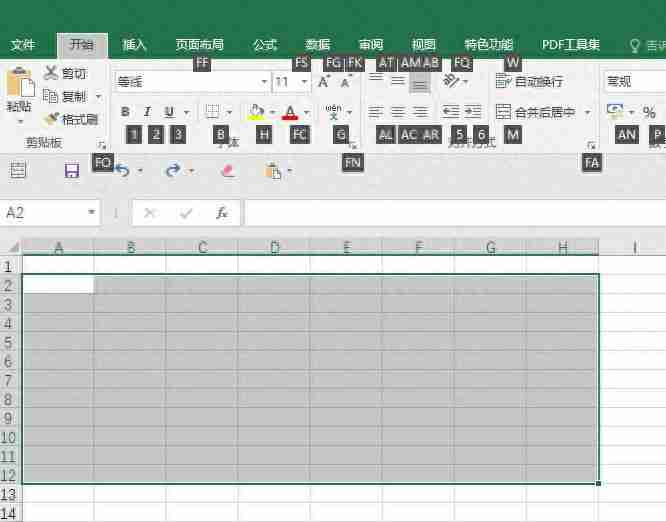Click the Undo arrow icon
This screenshot has height=522, width=666.
(122, 171)
